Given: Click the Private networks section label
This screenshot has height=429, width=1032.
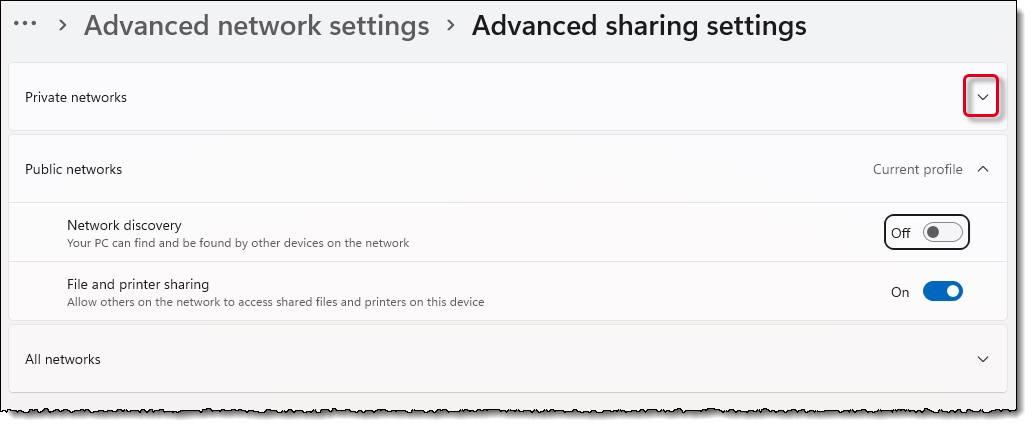Looking at the screenshot, I should [76, 97].
